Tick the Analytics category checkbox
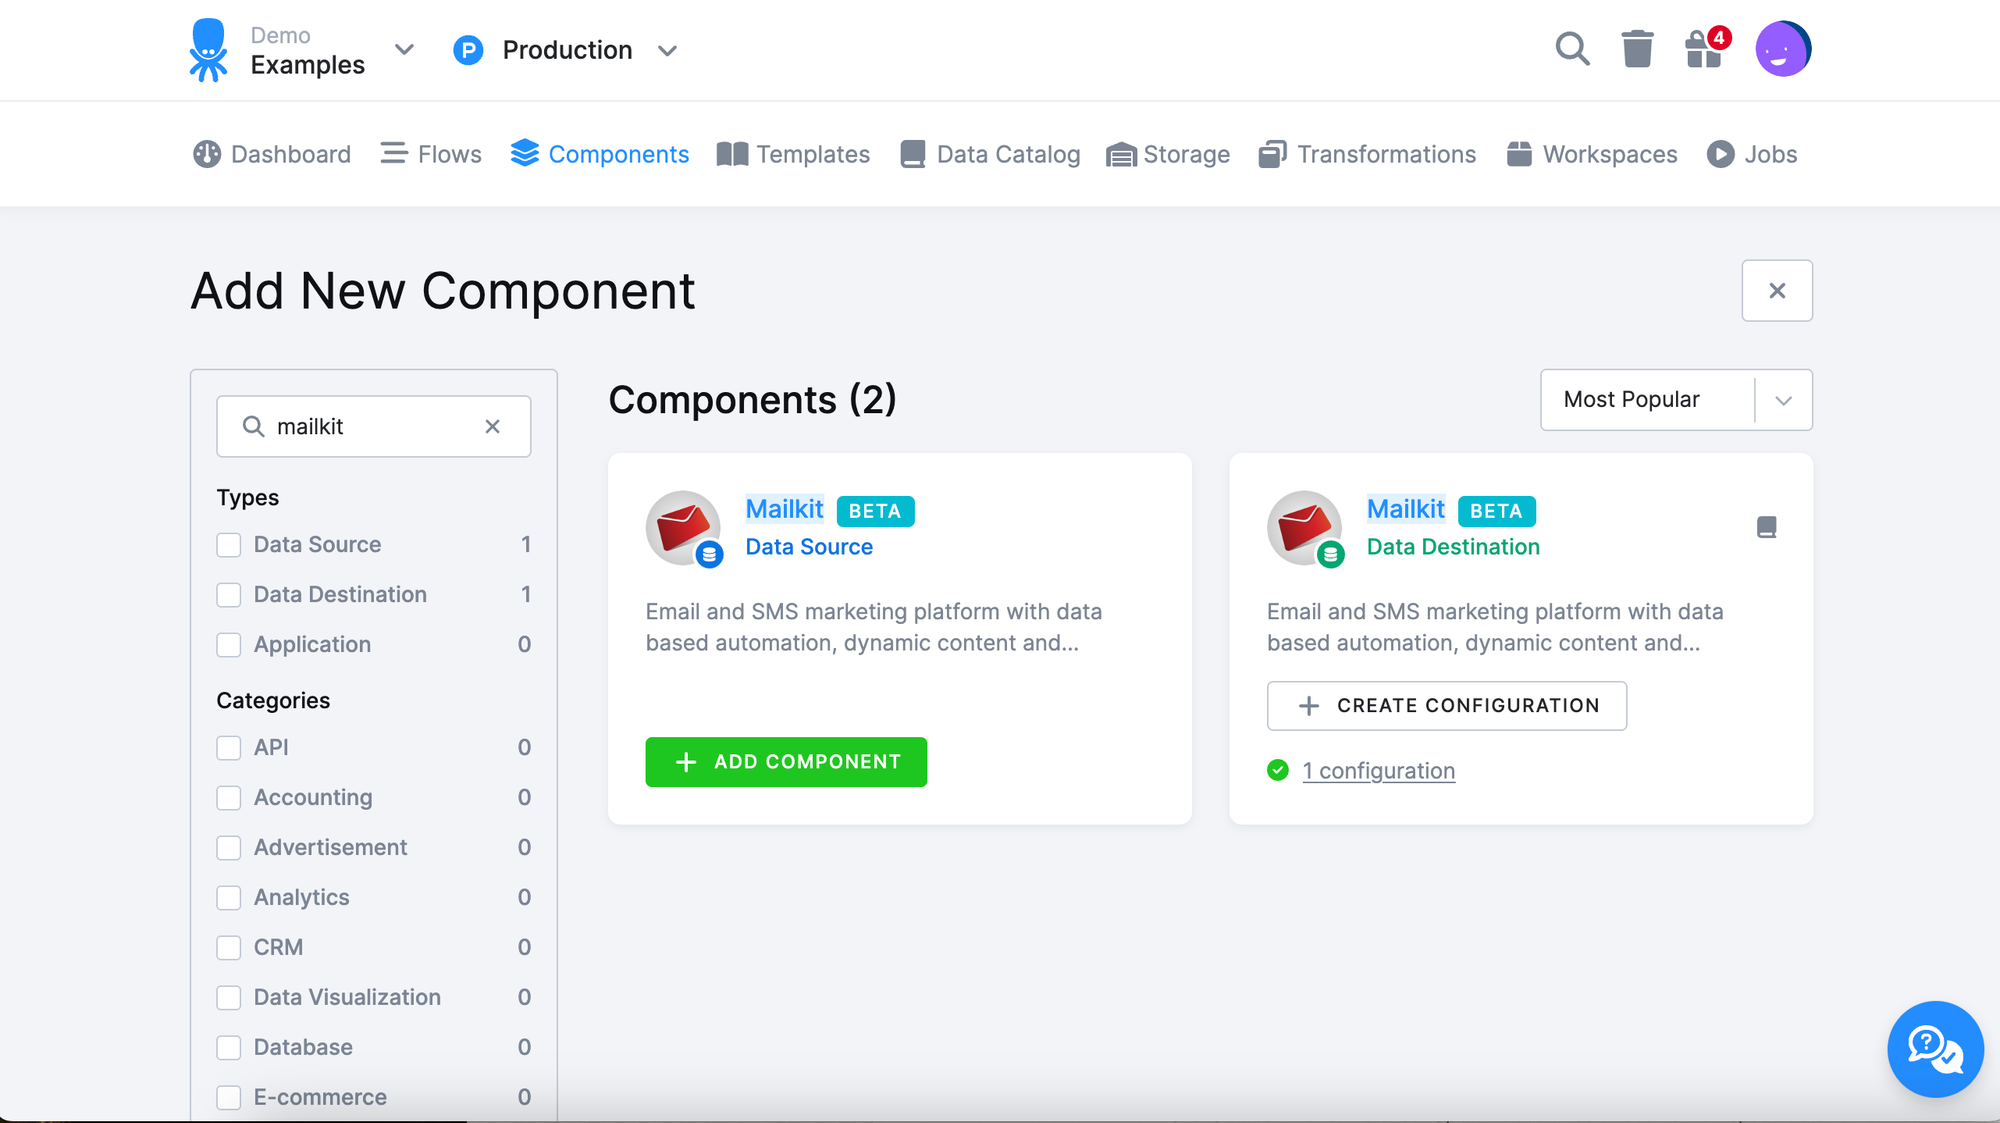This screenshot has width=2000, height=1123. 229,898
